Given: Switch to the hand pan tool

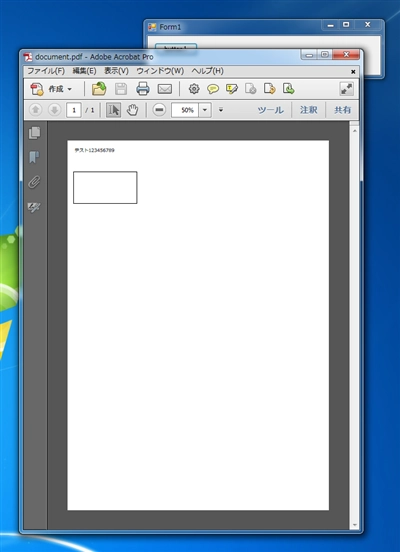Looking at the screenshot, I should 132,110.
